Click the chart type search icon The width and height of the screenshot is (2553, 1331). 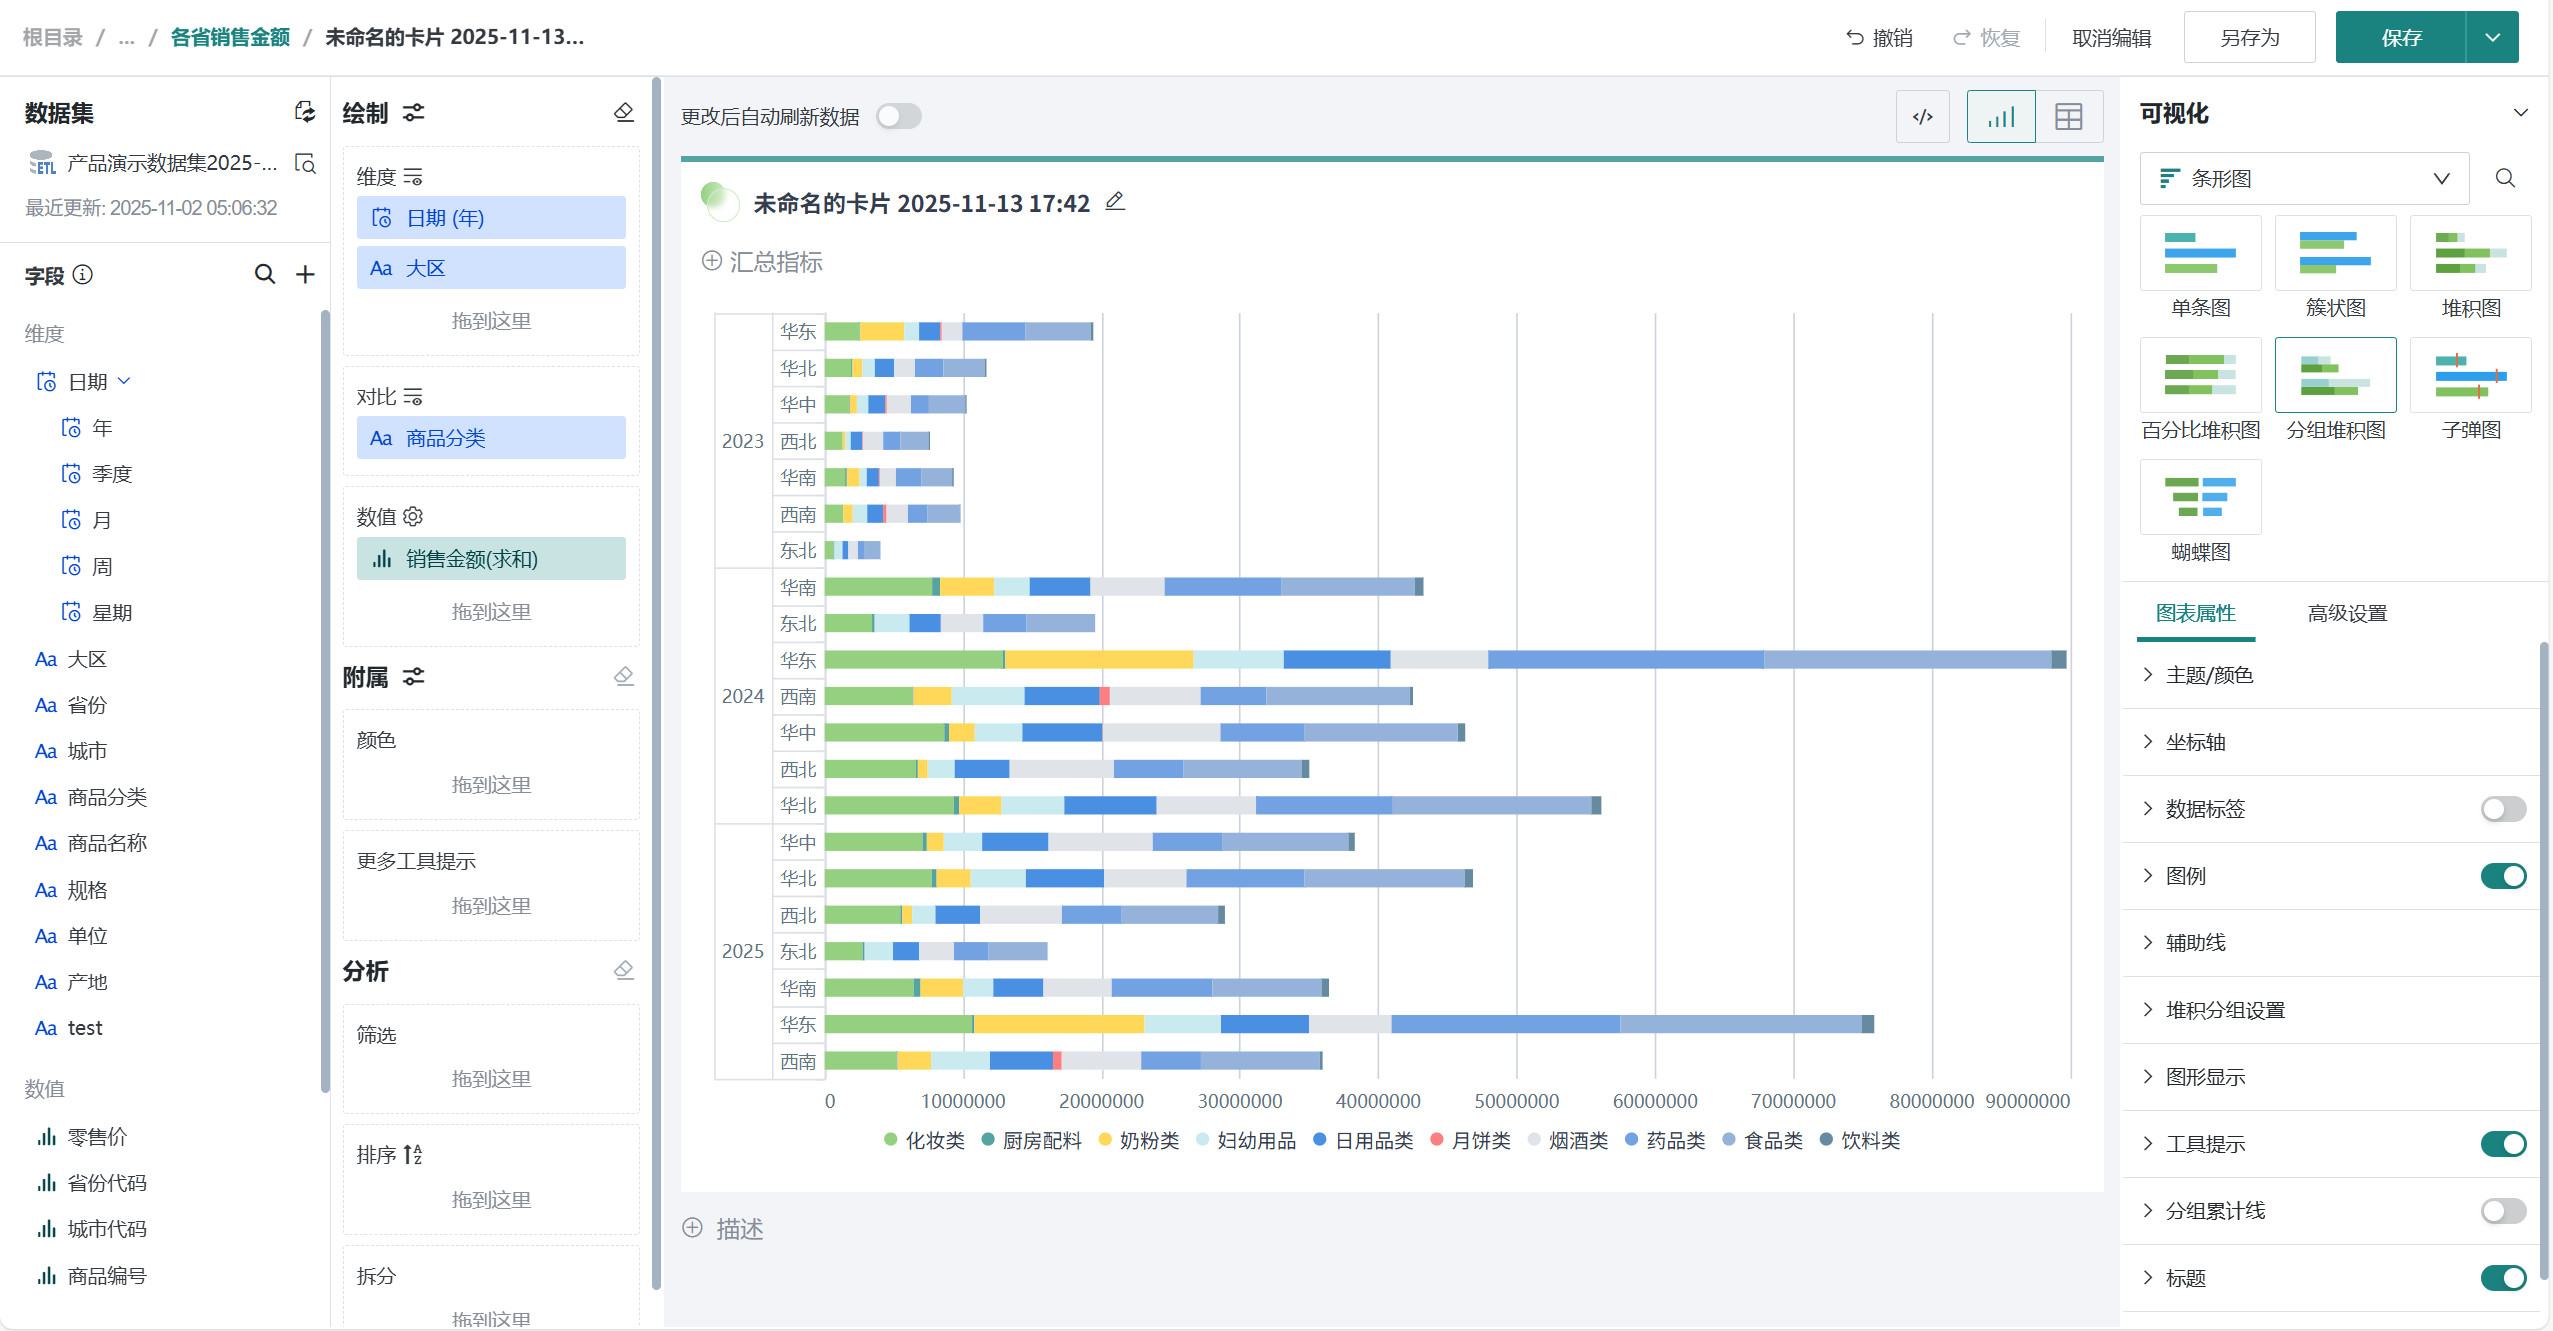(x=2505, y=178)
